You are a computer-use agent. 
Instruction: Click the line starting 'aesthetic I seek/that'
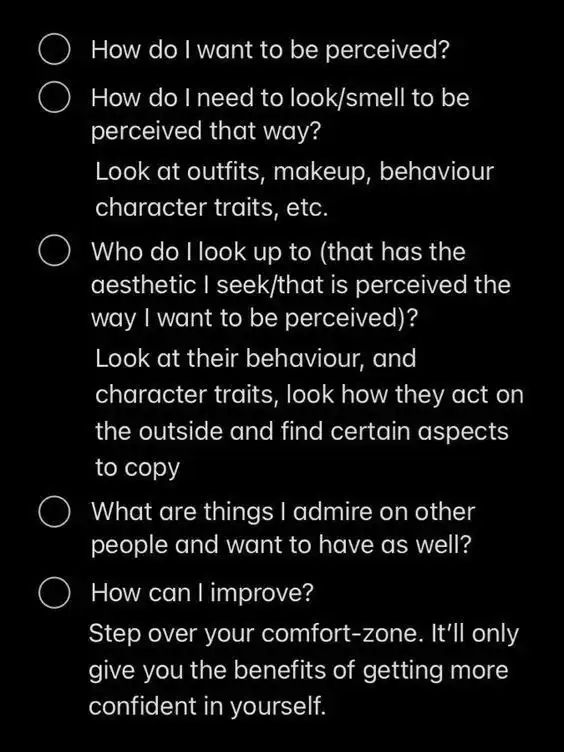[301, 285]
